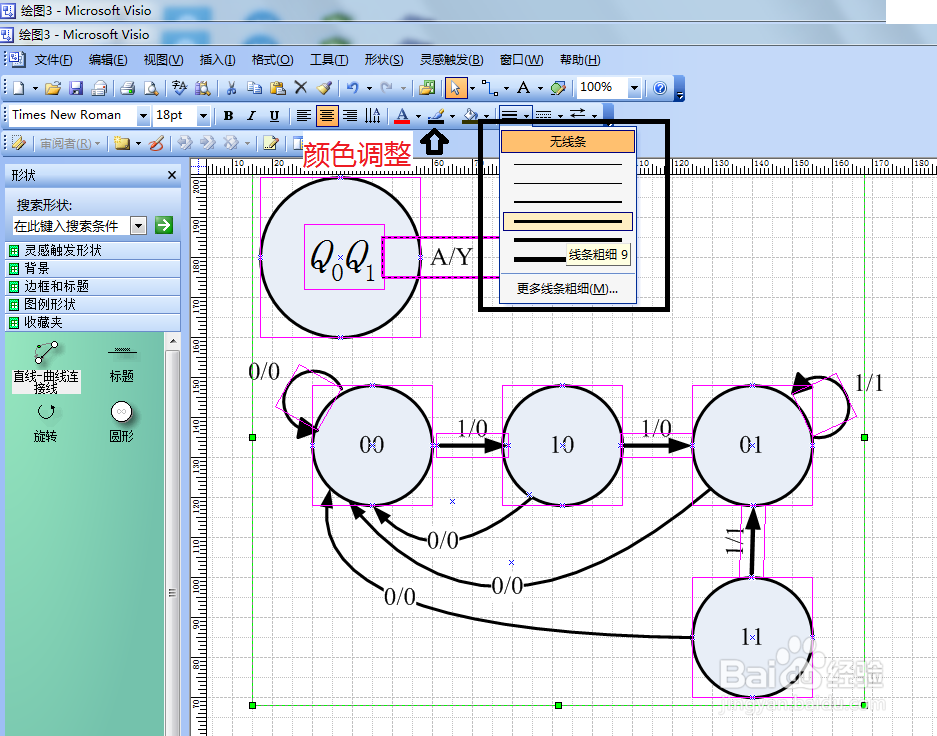The height and width of the screenshot is (736, 937).
Task: Click the search shapes input field
Action: click(x=71, y=226)
